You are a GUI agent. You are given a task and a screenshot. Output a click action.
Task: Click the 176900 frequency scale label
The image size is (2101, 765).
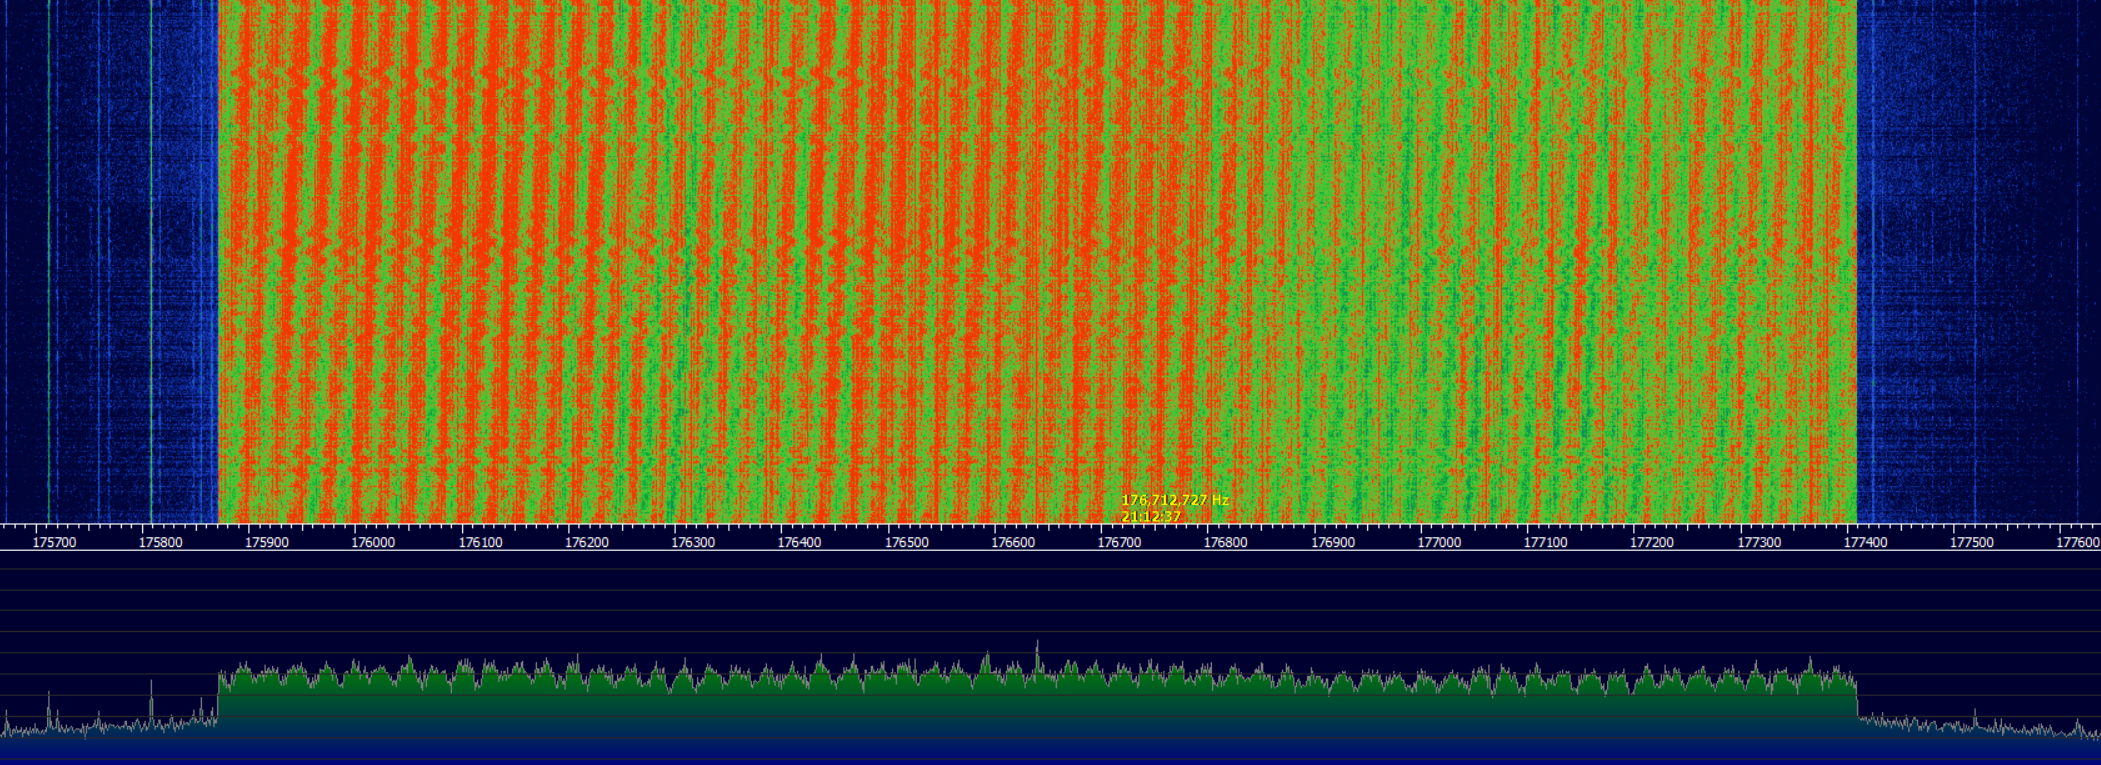(1333, 542)
